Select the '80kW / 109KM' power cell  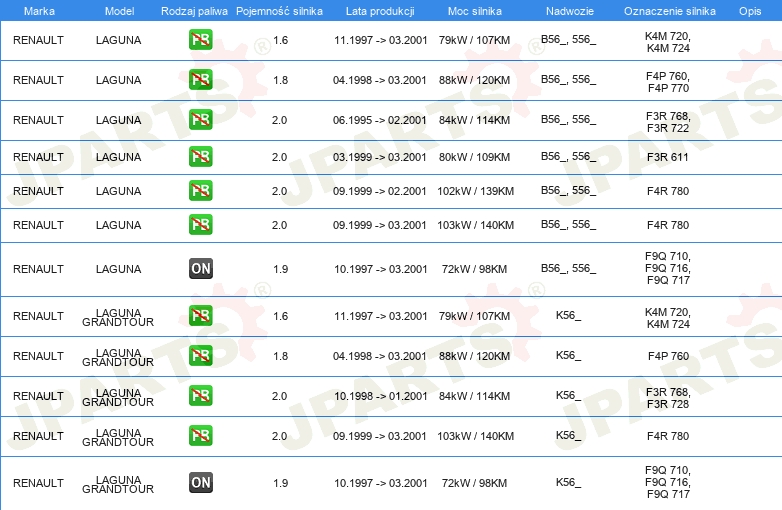coord(474,157)
